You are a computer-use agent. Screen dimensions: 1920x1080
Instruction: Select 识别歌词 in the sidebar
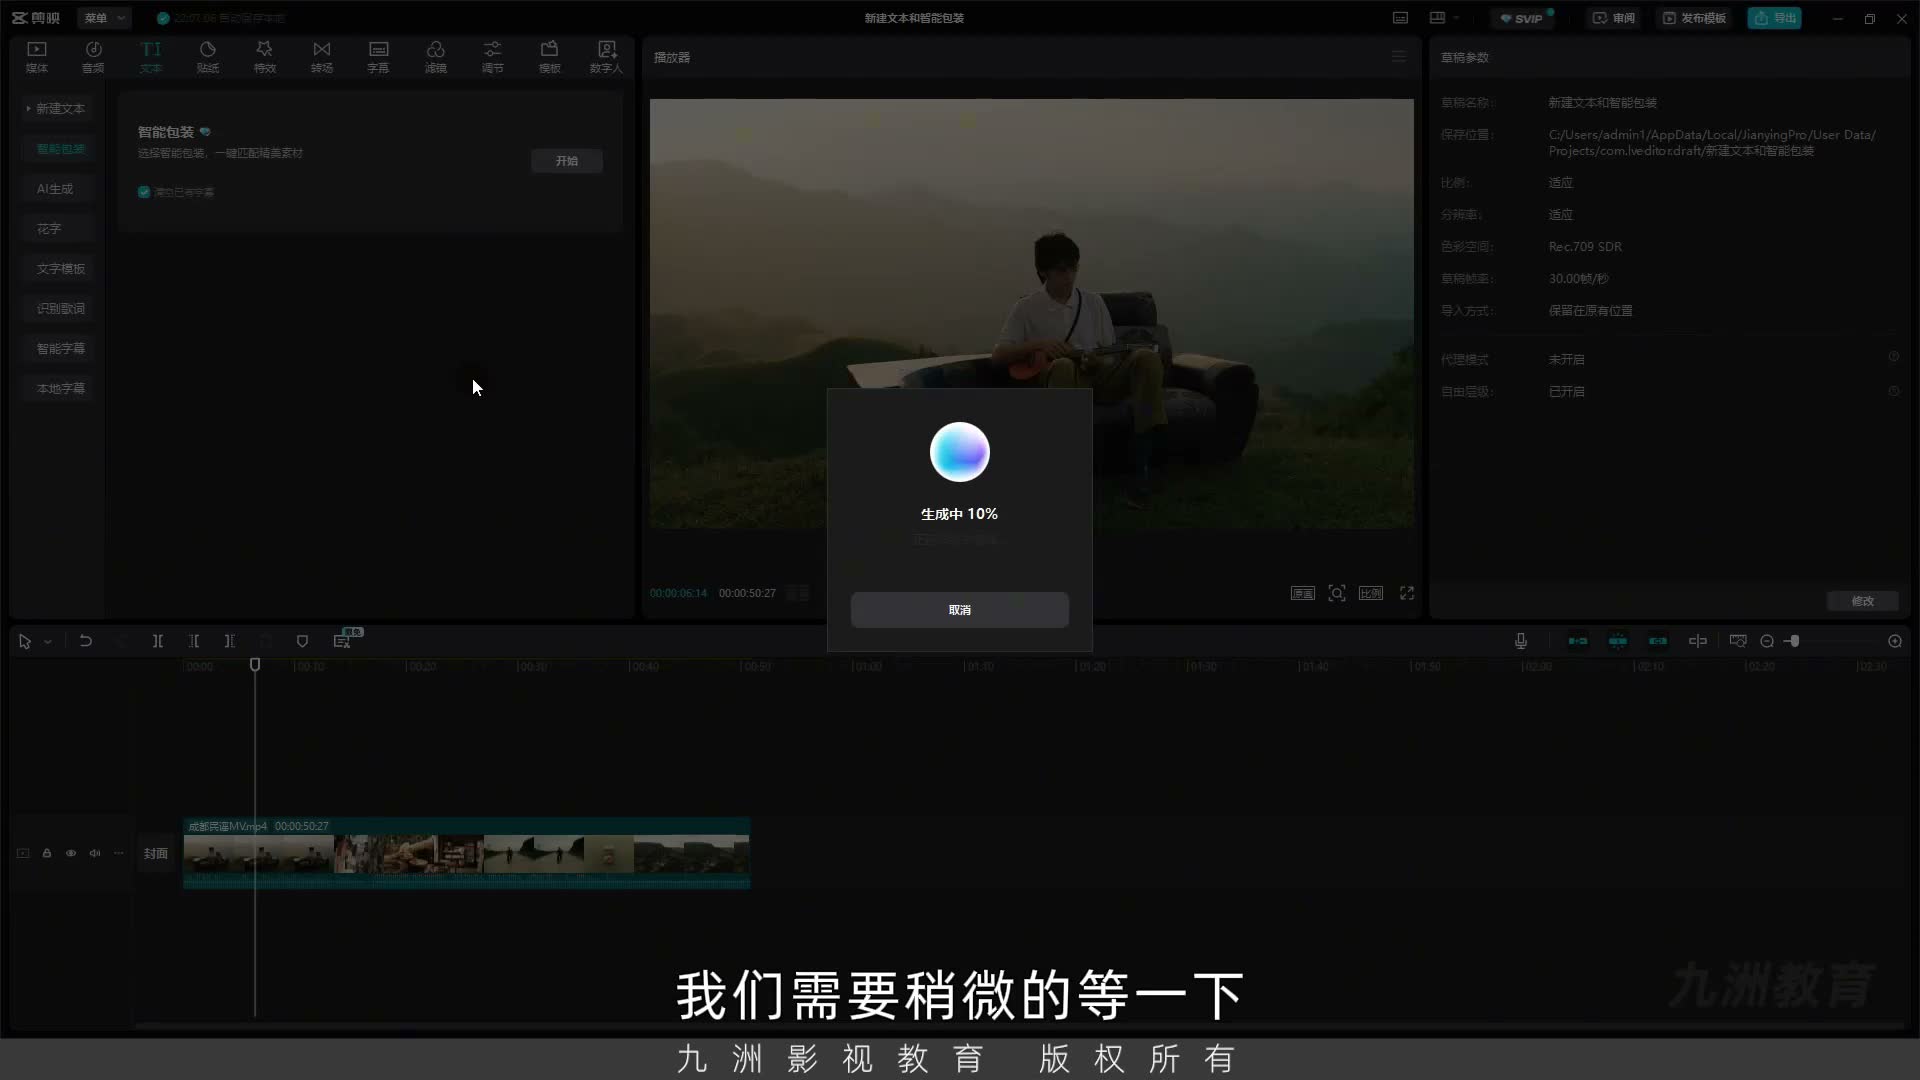click(x=60, y=308)
